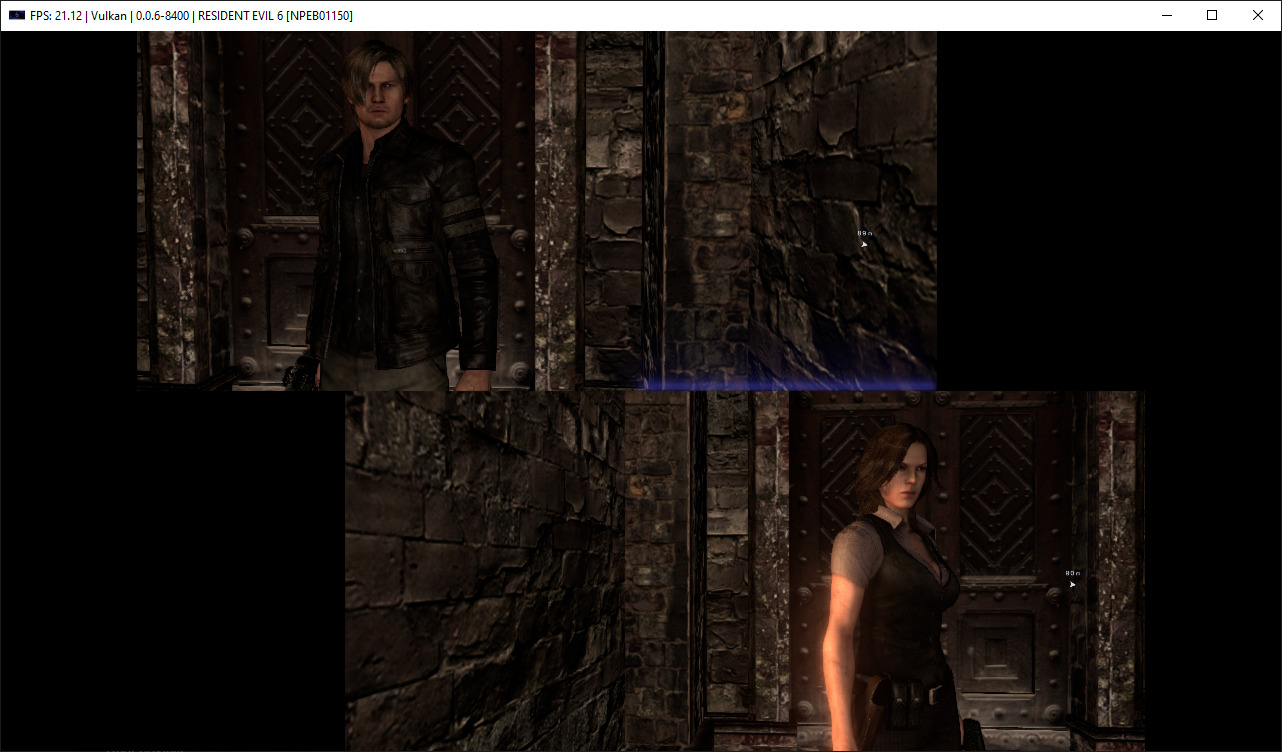
Task: Minimize the Resident Evil 6 window
Action: (1166, 15)
